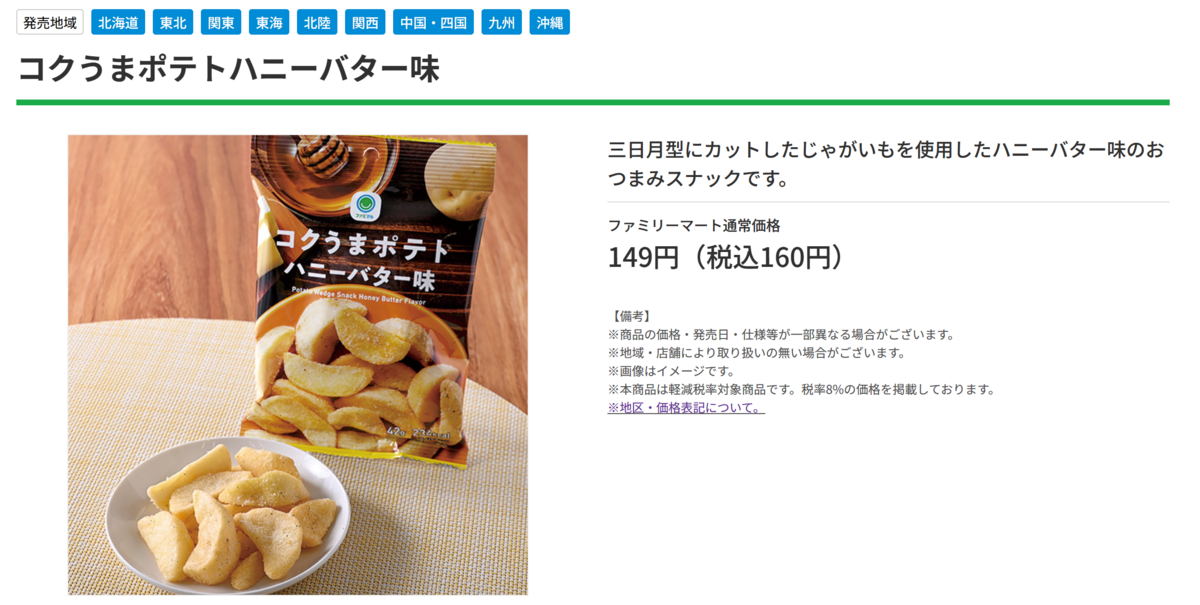Image resolution: width=1200 pixels, height=605 pixels.
Task: Open the ※地区・価格表記について link
Action: coord(686,408)
